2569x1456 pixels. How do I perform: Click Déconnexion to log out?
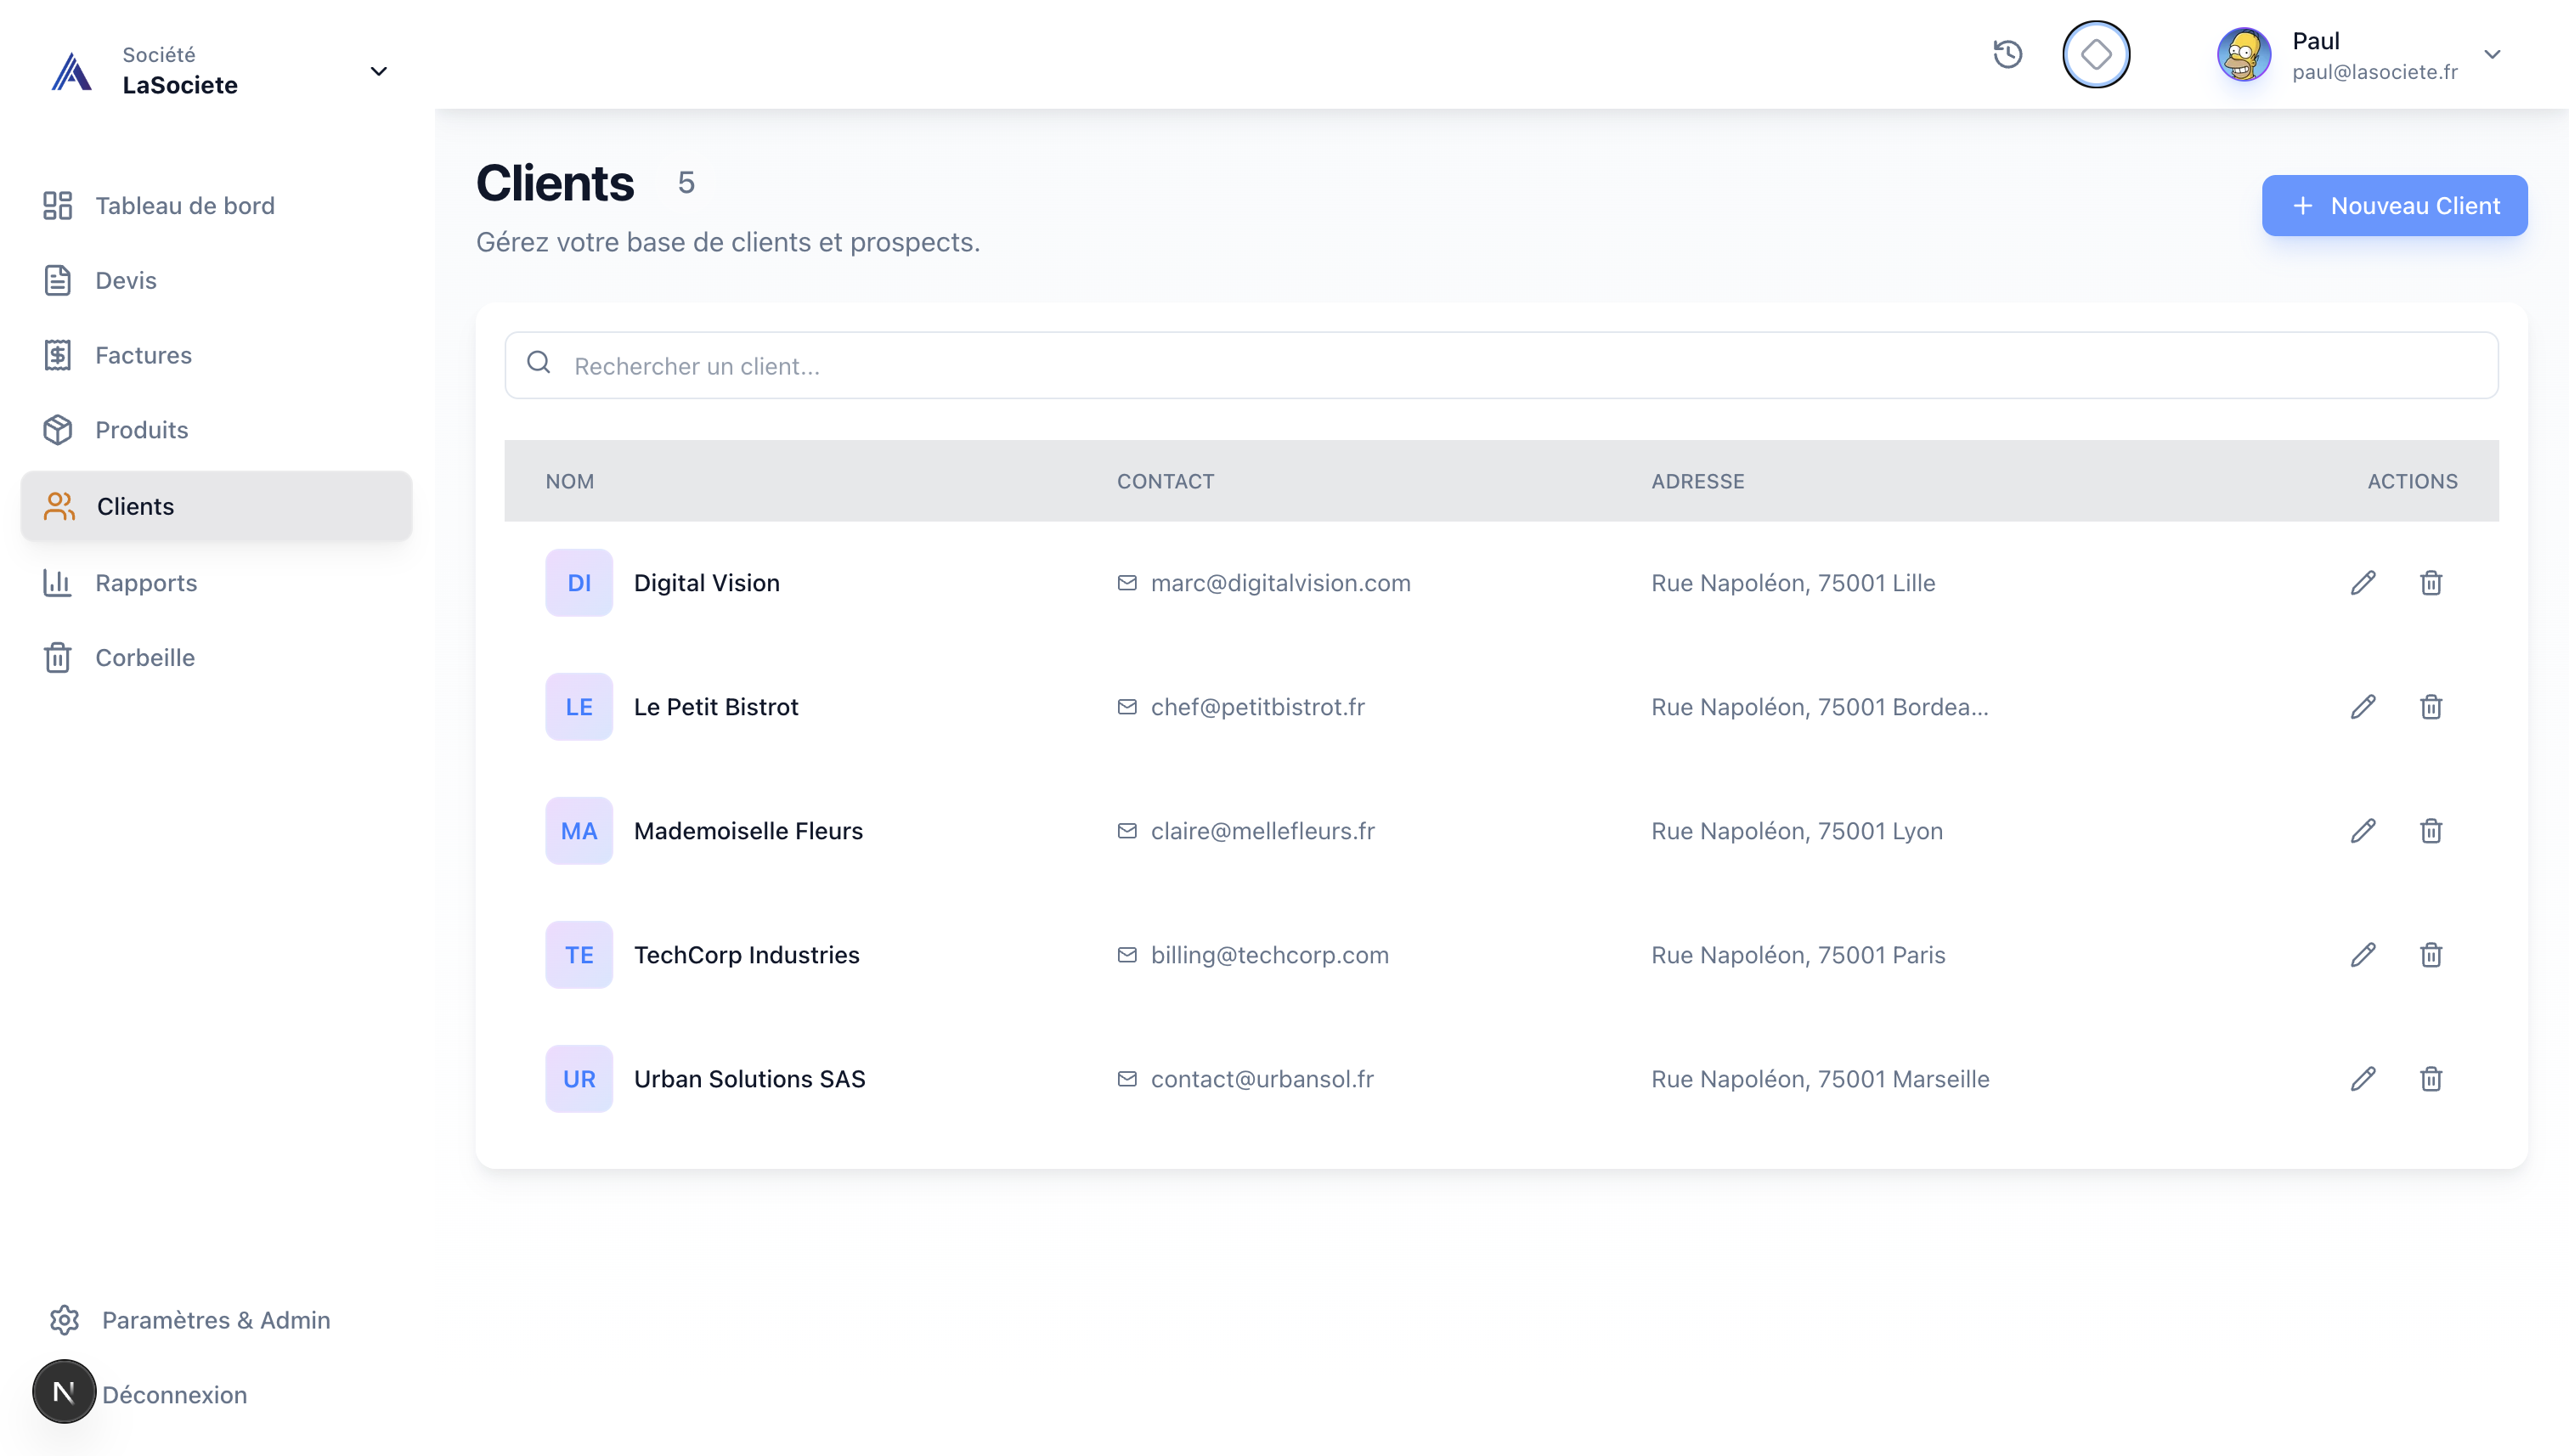click(174, 1394)
